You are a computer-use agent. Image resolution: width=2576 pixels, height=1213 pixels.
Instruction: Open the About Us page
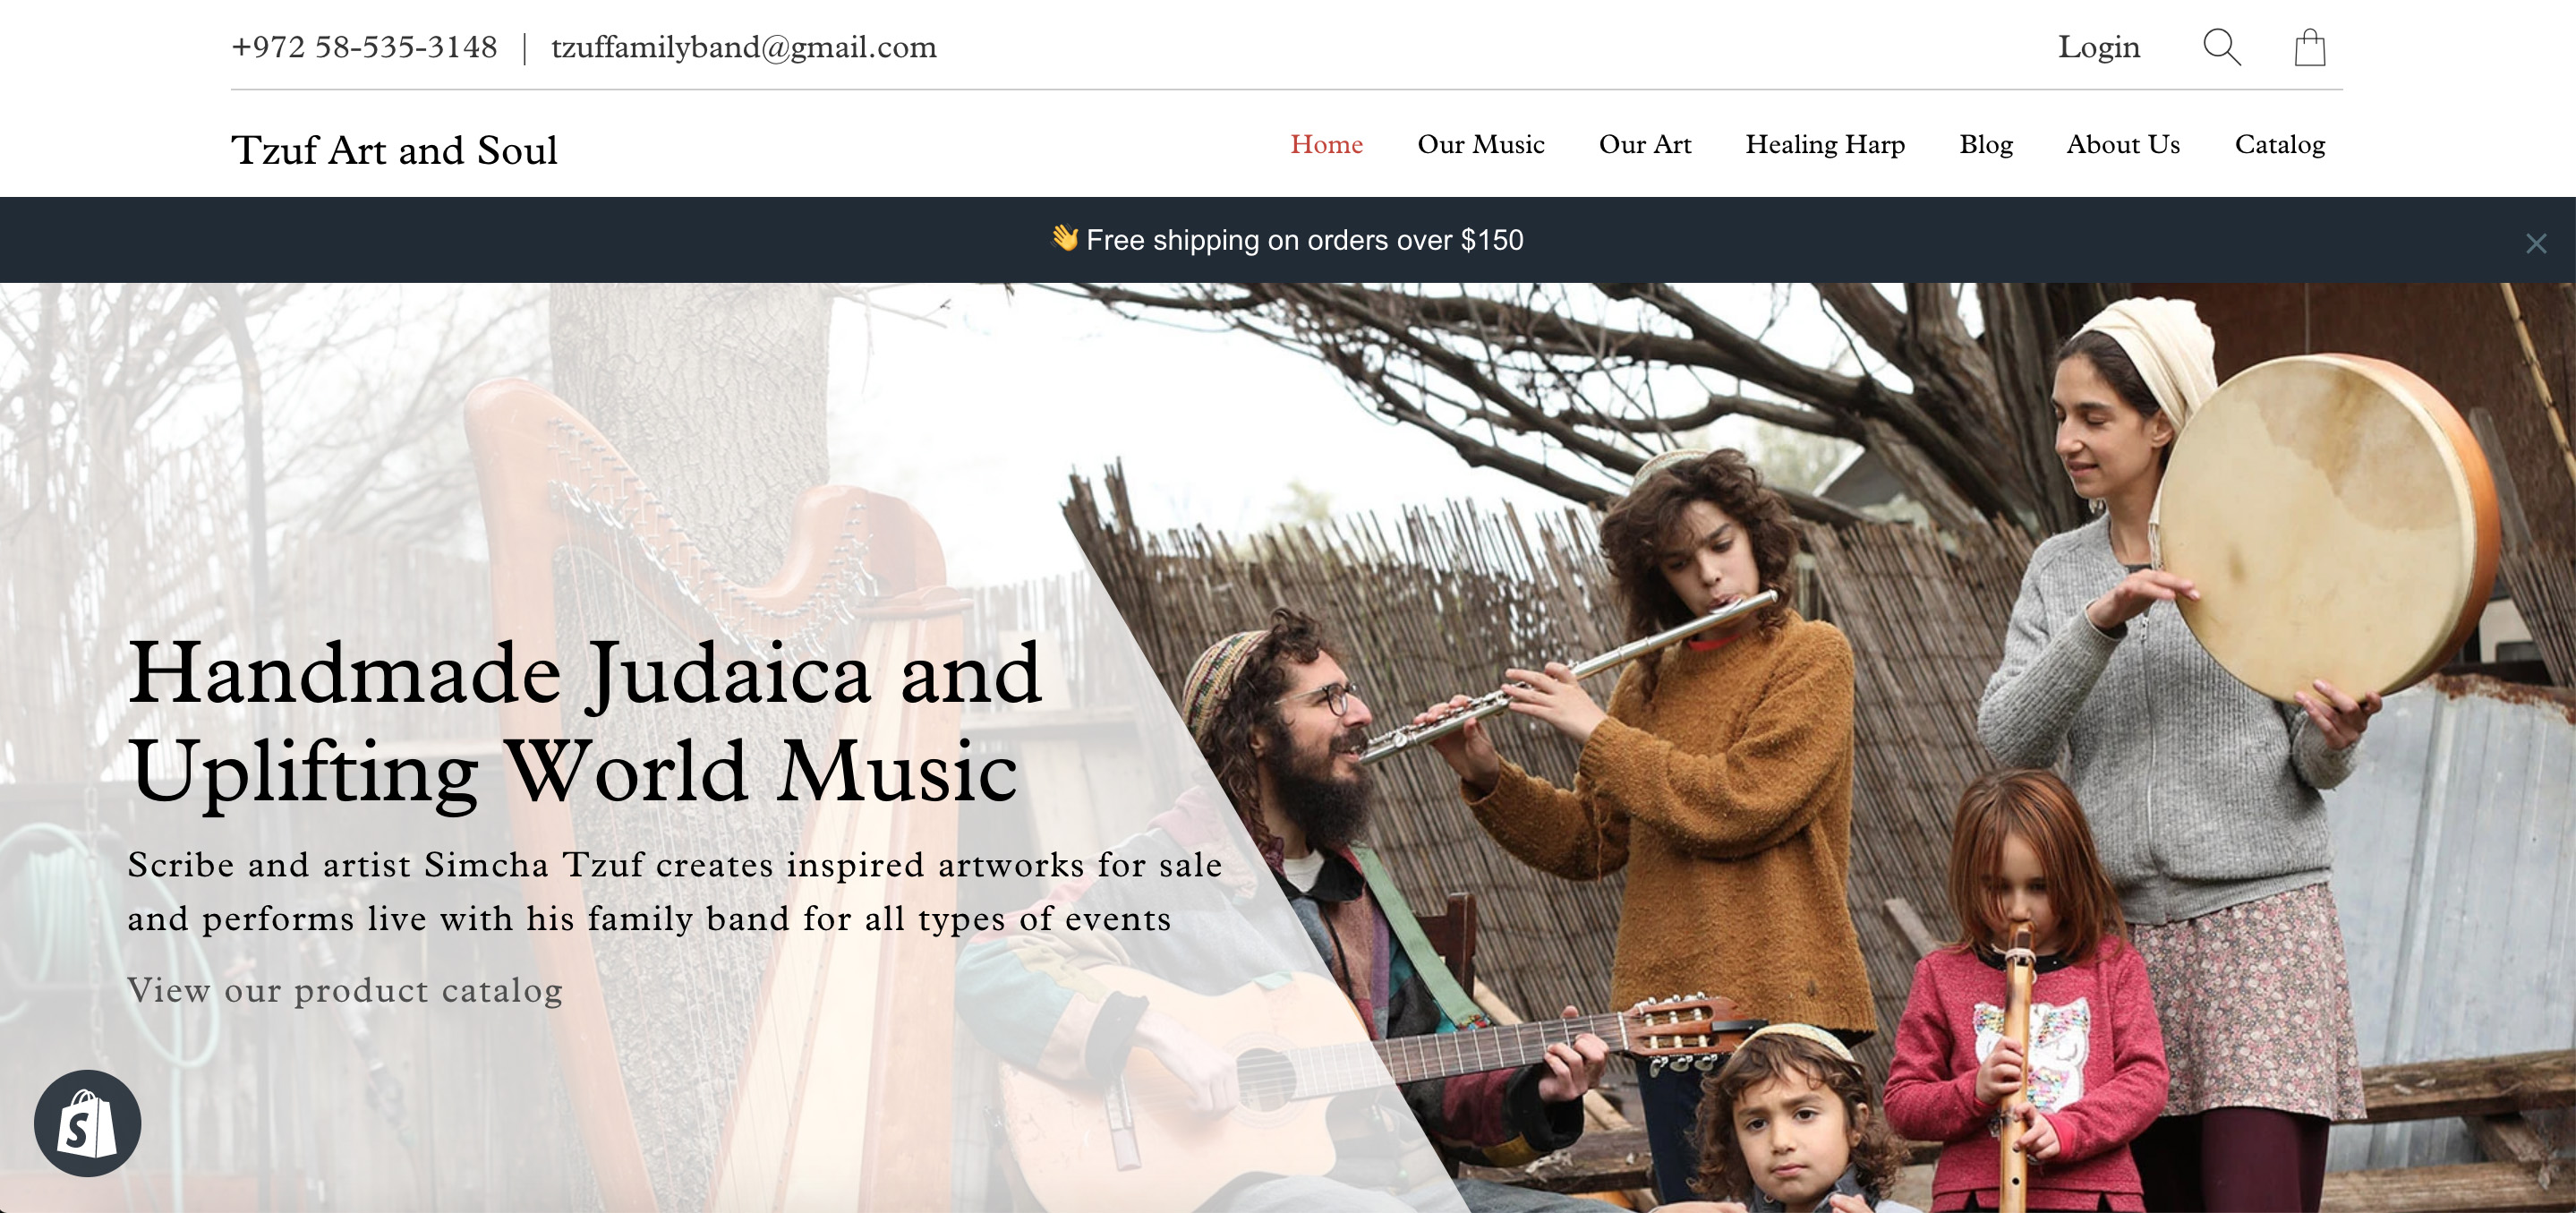[2122, 144]
